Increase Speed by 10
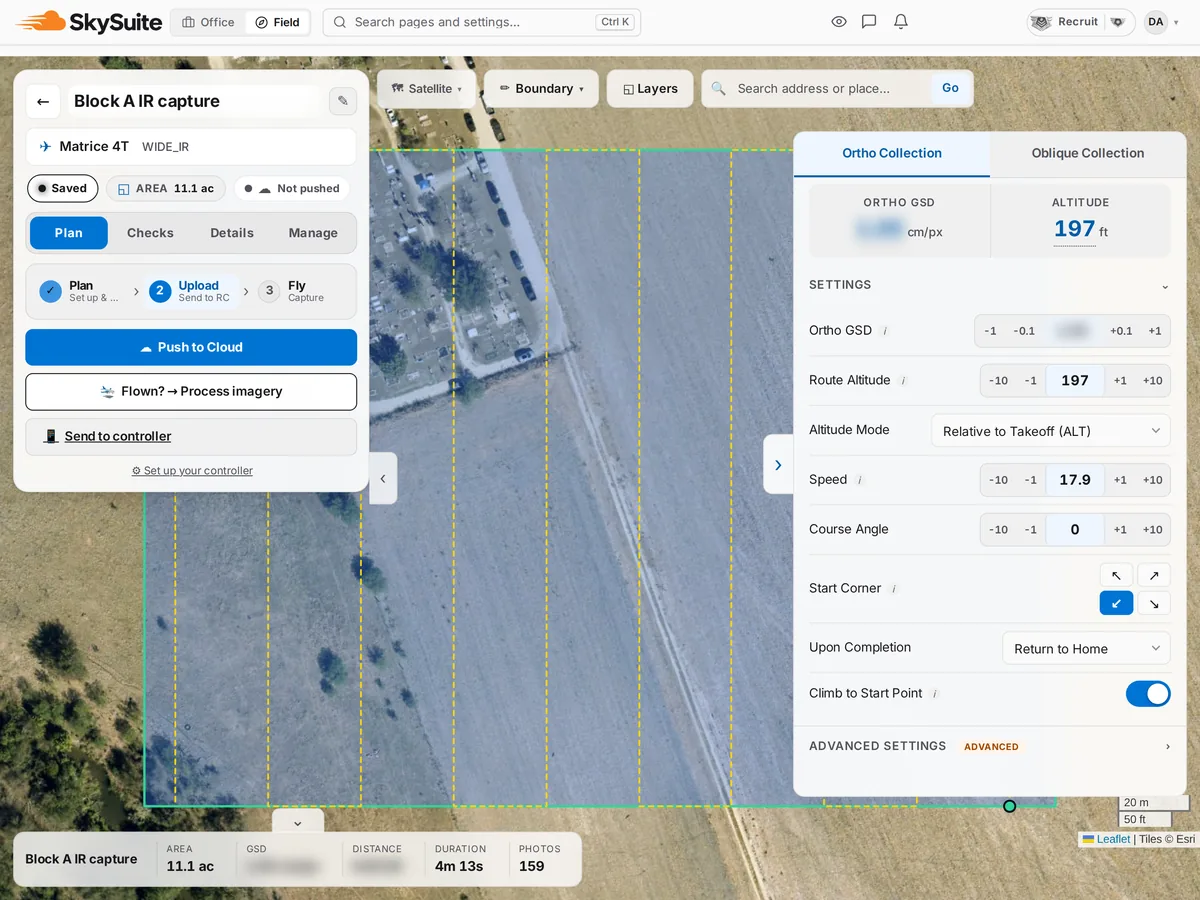Screen dimensions: 1200x900 click(x=1152, y=480)
